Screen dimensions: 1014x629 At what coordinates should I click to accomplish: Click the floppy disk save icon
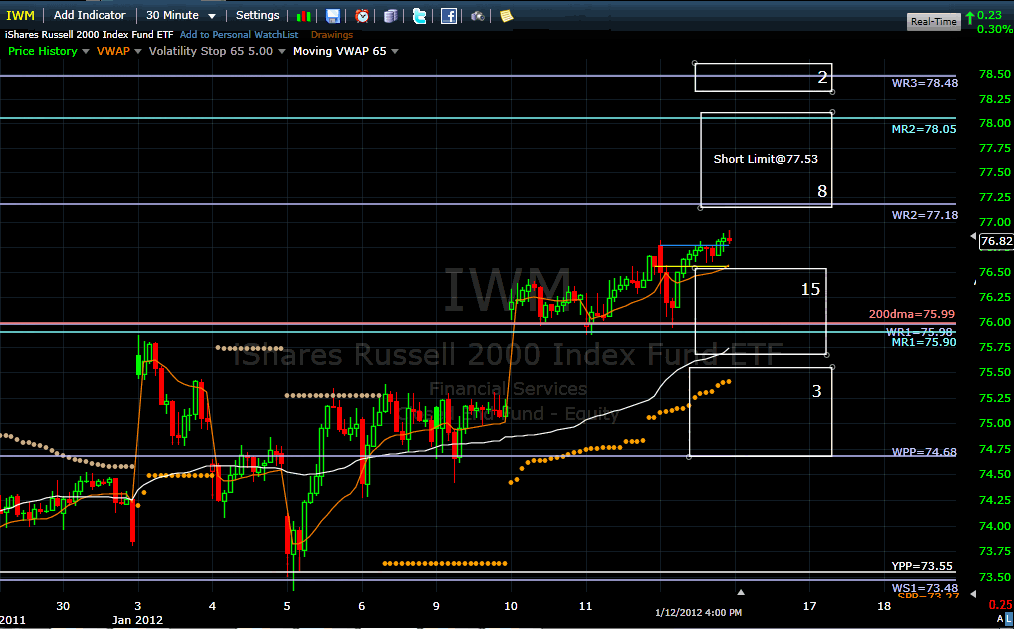tap(332, 16)
